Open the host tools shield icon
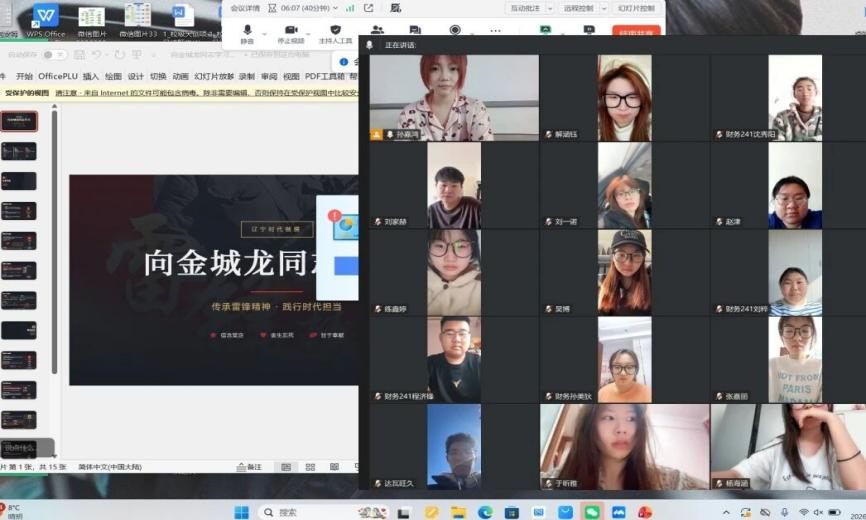Screen dimensions: 866x520 (335, 31)
